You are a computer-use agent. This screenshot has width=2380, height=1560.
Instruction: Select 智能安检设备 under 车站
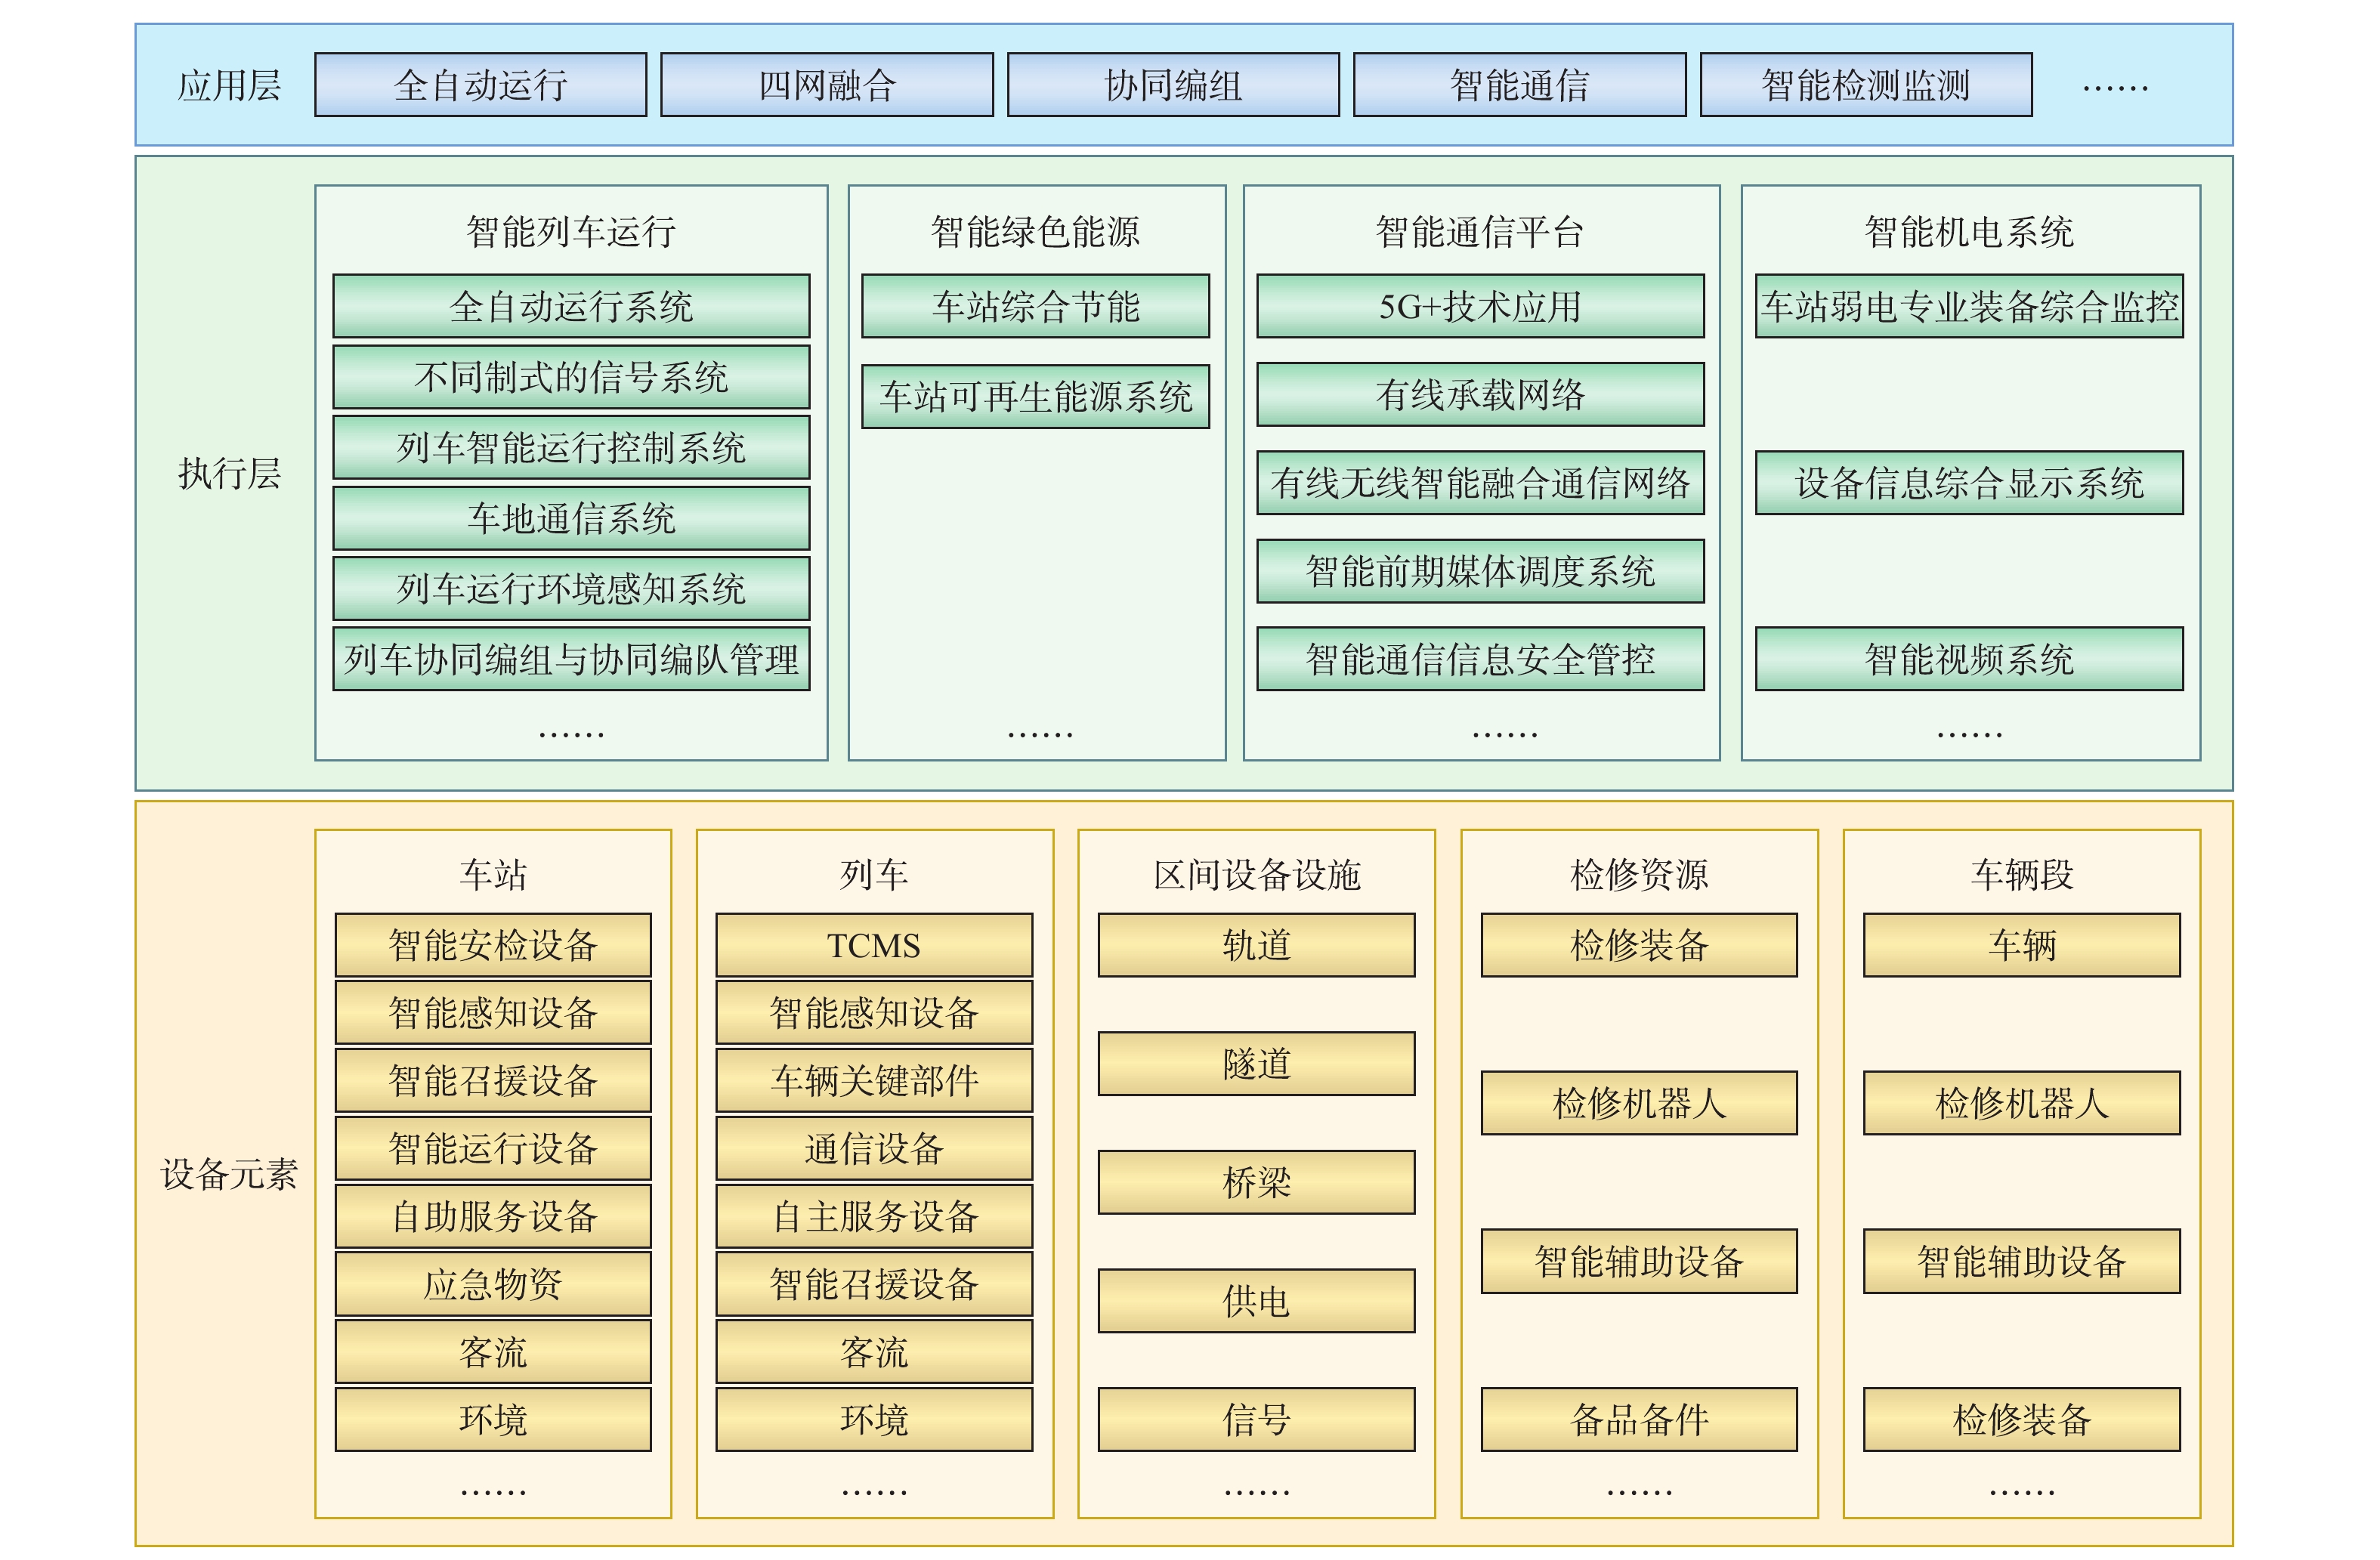(492, 945)
